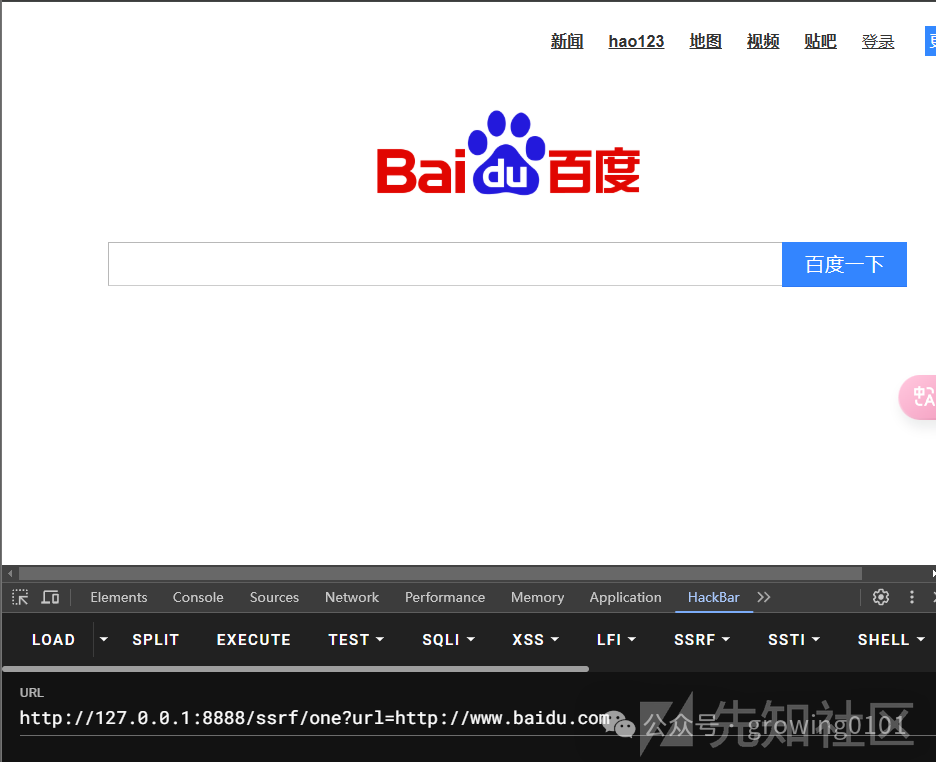936x762 pixels.
Task: Click the pink translate floating icon
Action: [x=919, y=397]
